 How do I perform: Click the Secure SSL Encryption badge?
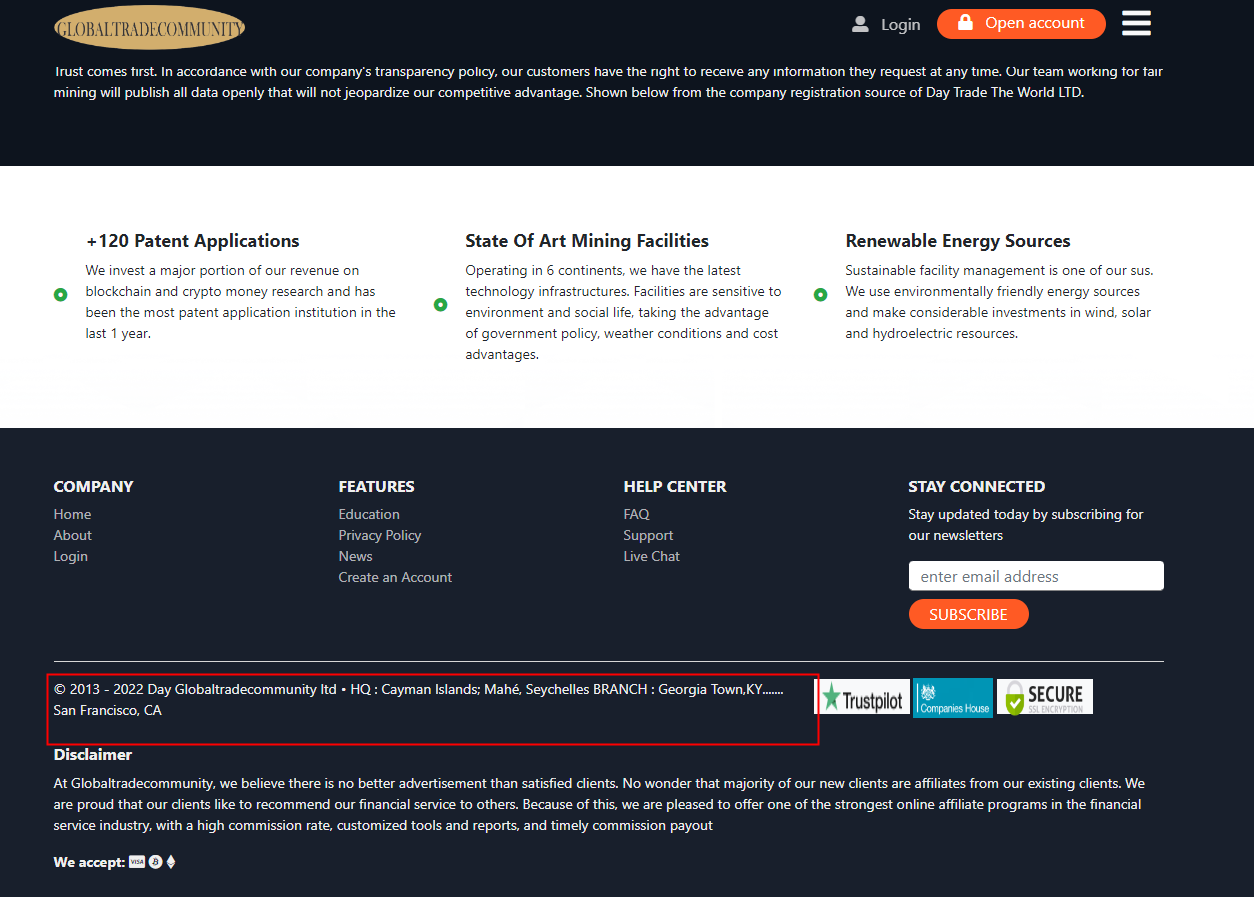pyautogui.click(x=1044, y=697)
